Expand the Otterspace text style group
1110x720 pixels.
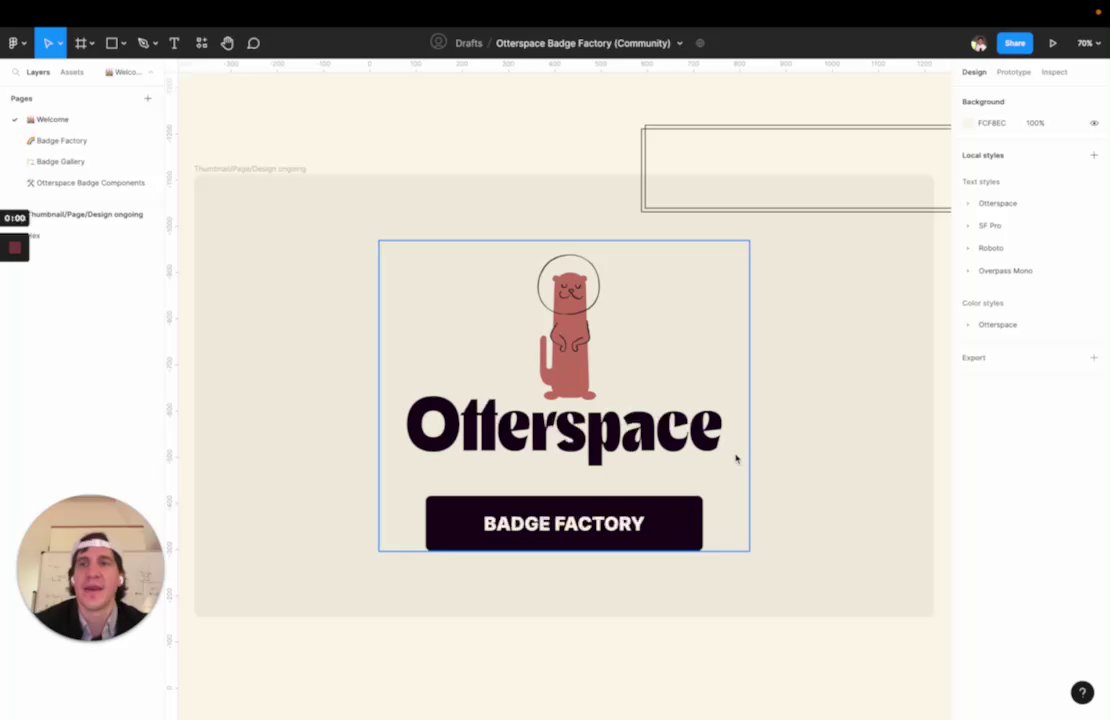click(968, 204)
